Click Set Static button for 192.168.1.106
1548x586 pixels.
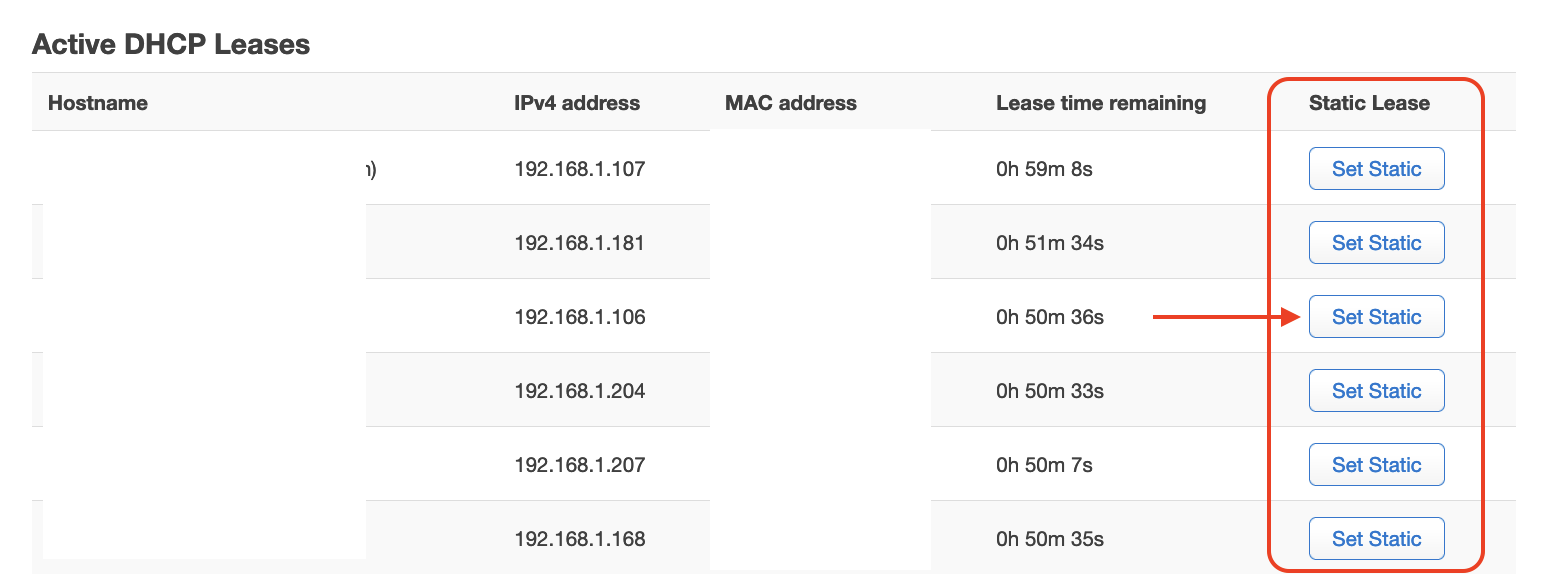click(x=1376, y=317)
